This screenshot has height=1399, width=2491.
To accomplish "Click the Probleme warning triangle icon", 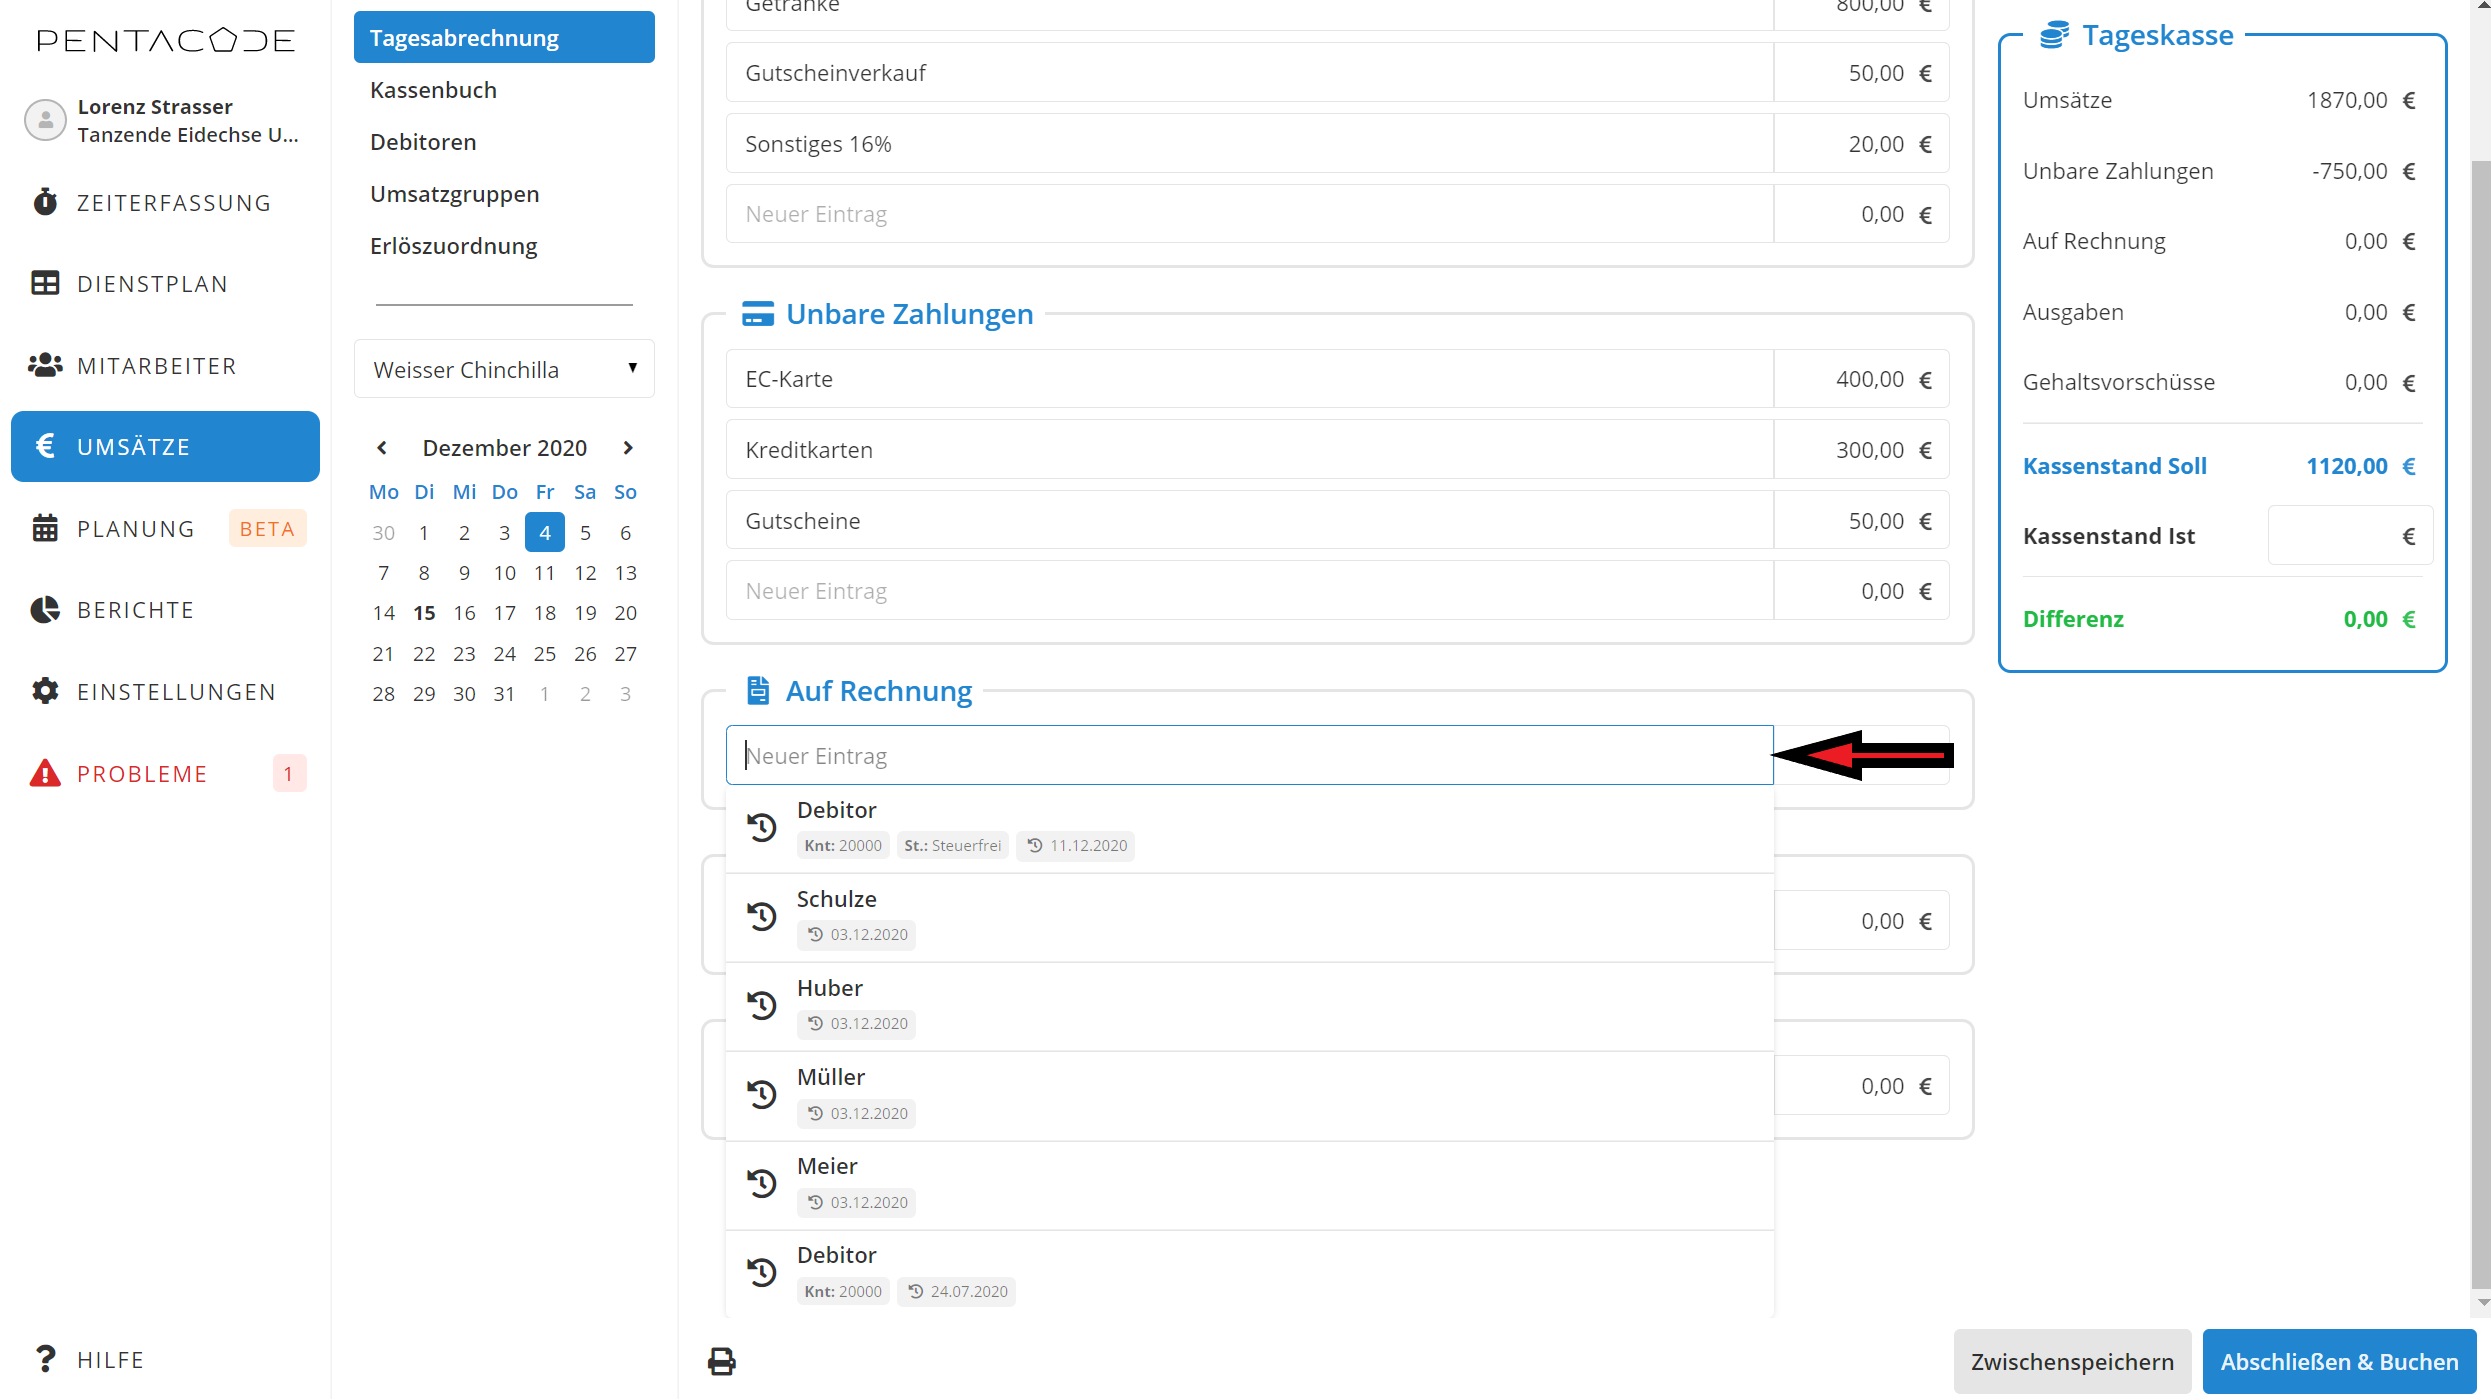I will click(x=45, y=773).
